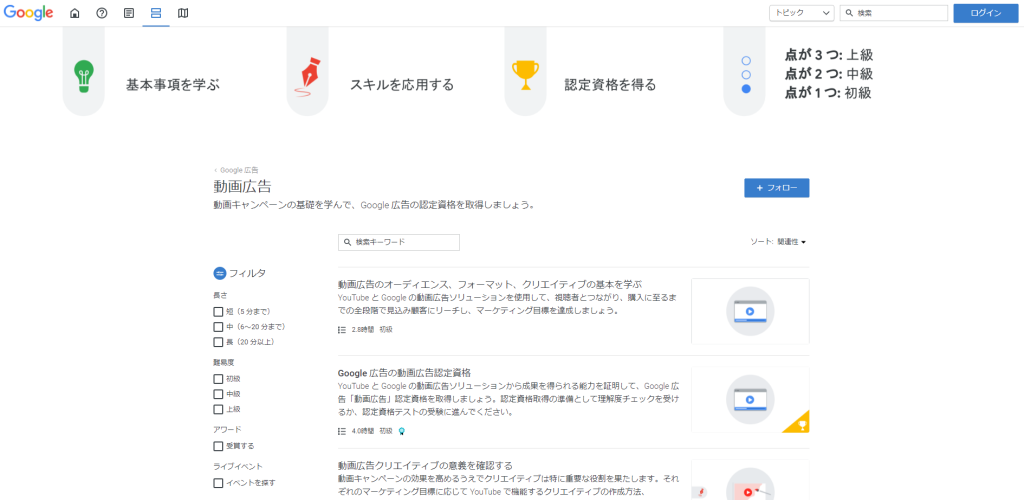Click the magnifier icon in top search box
The height and width of the screenshot is (500, 1024).
(x=850, y=13)
